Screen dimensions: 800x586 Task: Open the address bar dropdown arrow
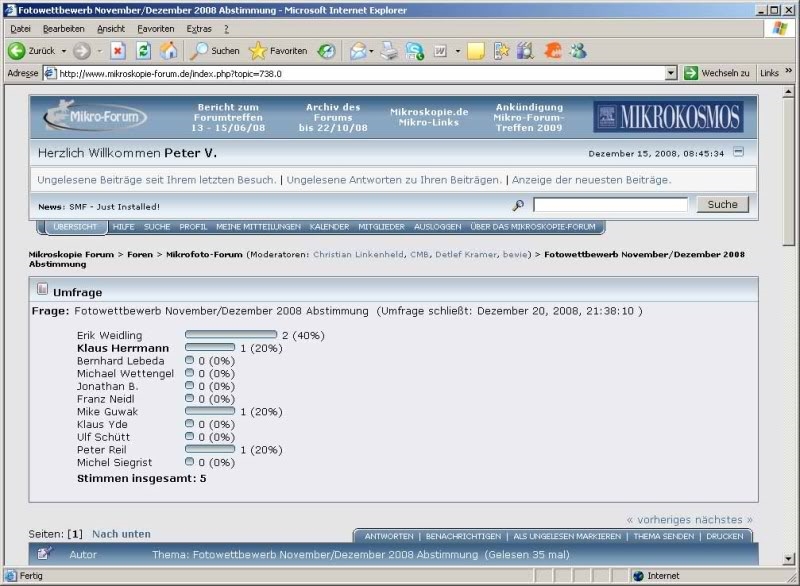click(x=671, y=73)
